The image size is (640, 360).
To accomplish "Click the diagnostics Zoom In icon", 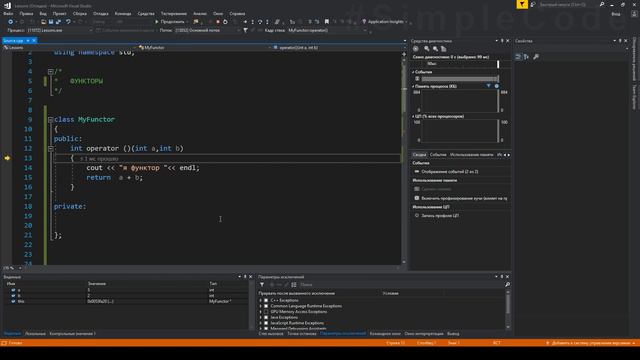I will [x=427, y=49].
